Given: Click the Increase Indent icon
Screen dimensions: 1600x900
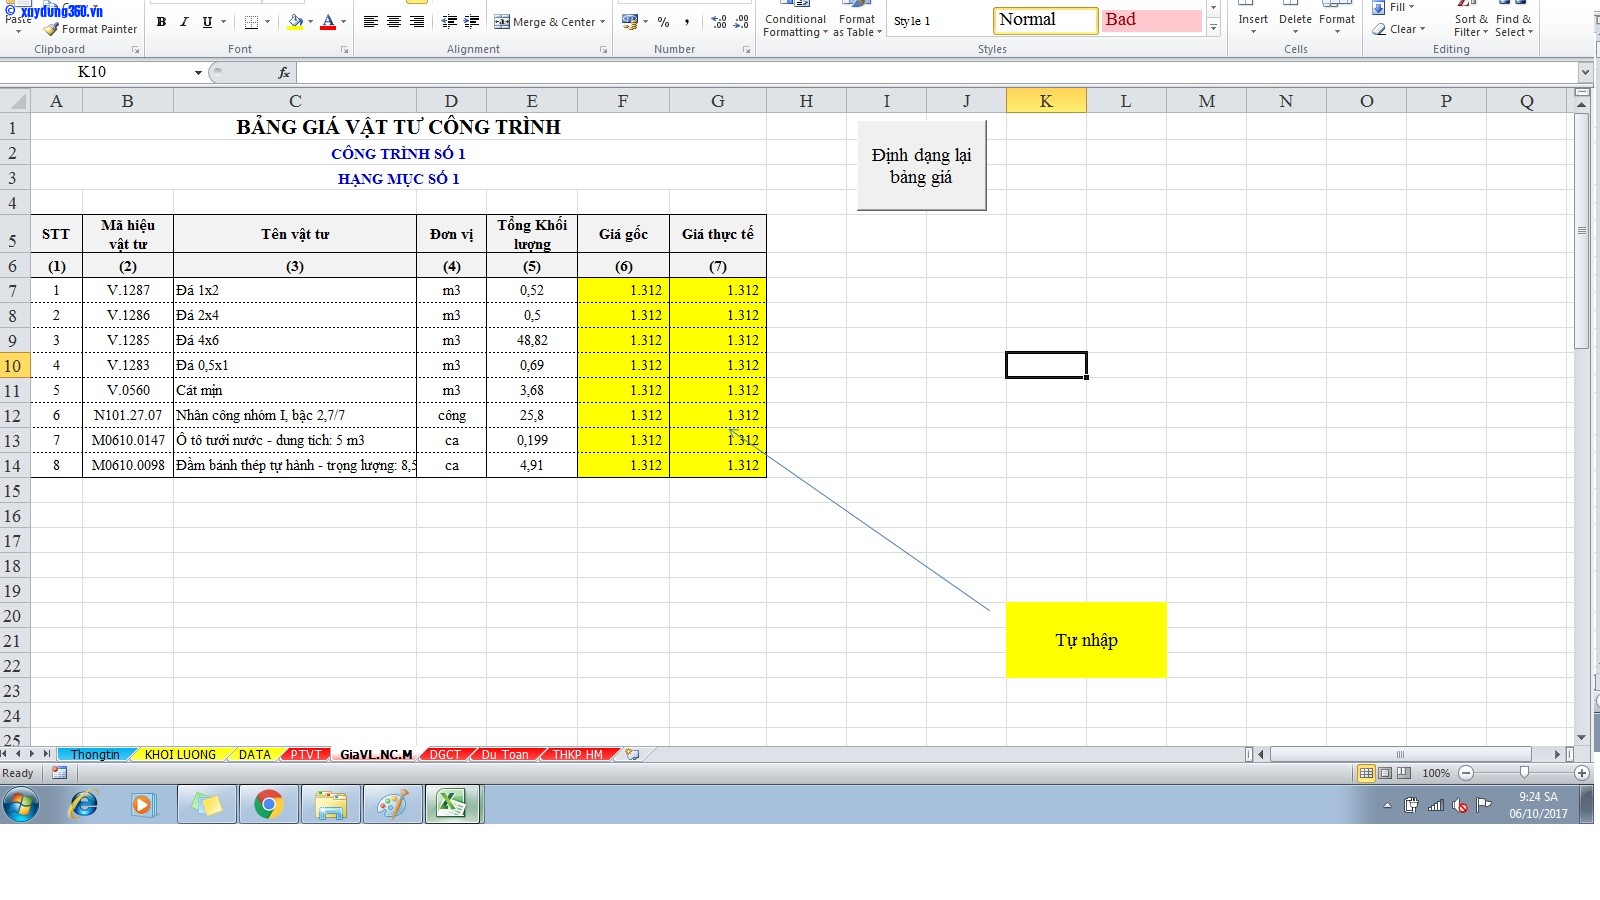Looking at the screenshot, I should (472, 22).
